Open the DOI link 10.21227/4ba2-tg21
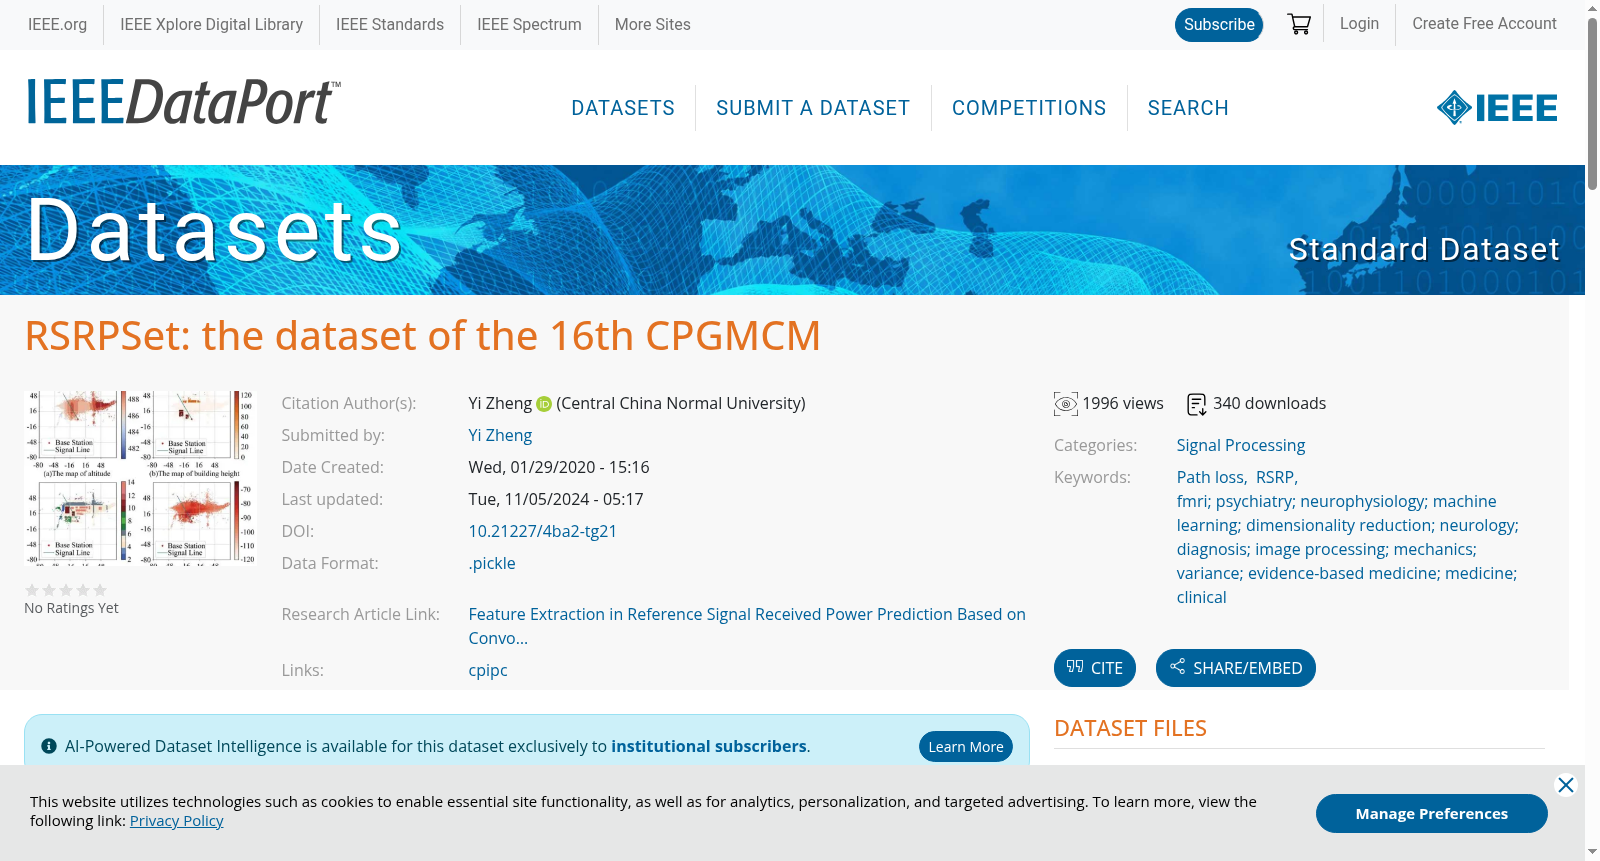The image size is (1600, 861). tap(543, 531)
